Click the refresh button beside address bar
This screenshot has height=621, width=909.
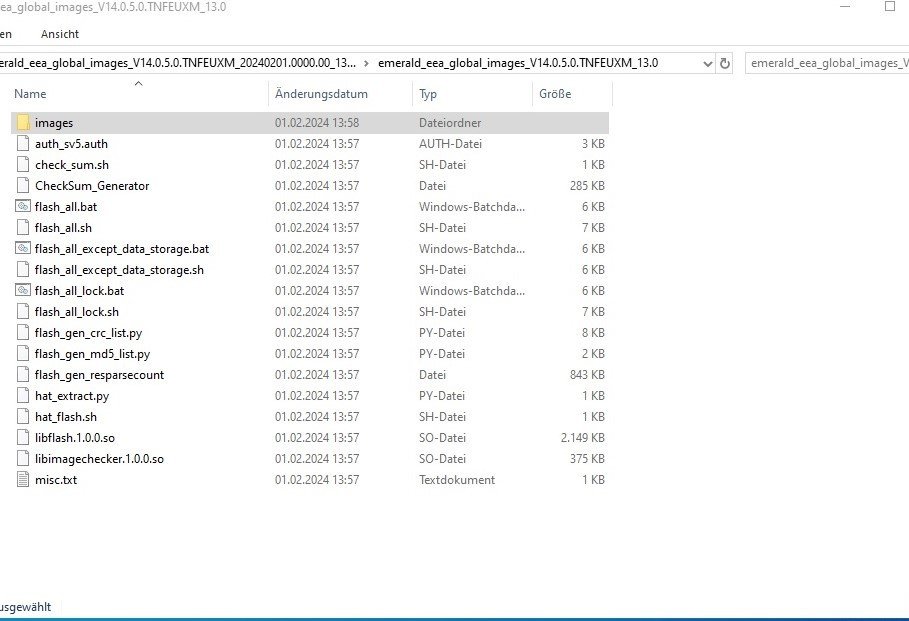725,63
